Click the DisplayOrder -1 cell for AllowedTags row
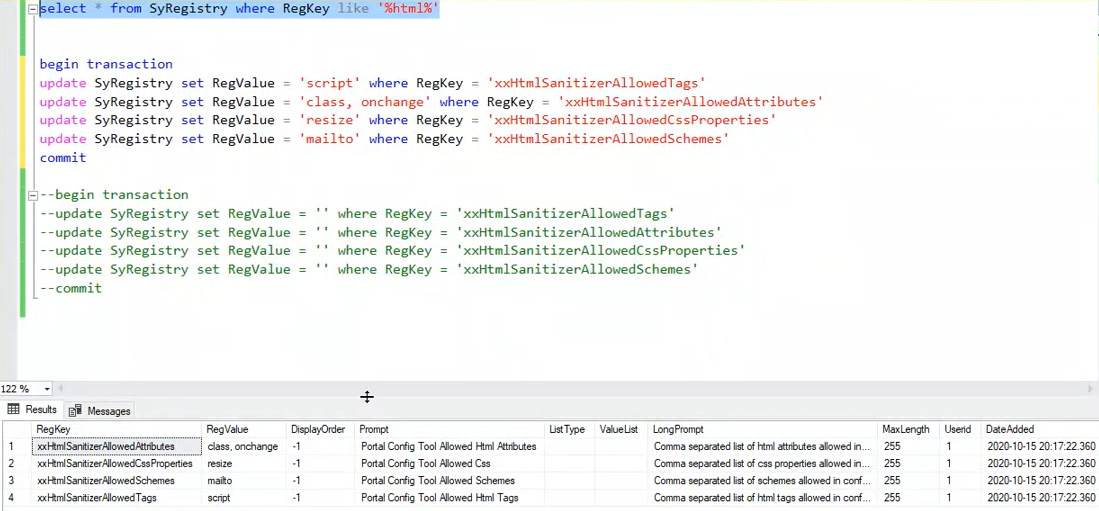The height and width of the screenshot is (511, 1099). [321, 498]
